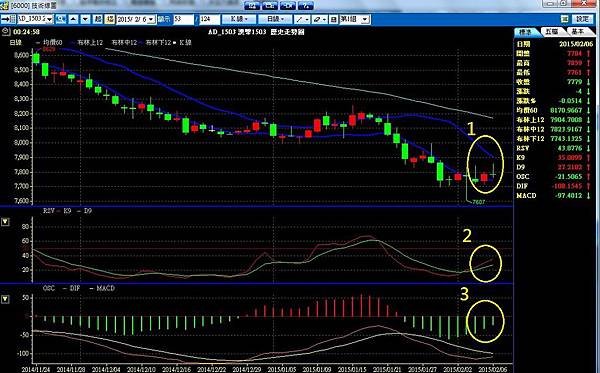Screen dimensions: 600x373
Task: Select the eraser tool
Action: pyautogui.click(x=319, y=19)
